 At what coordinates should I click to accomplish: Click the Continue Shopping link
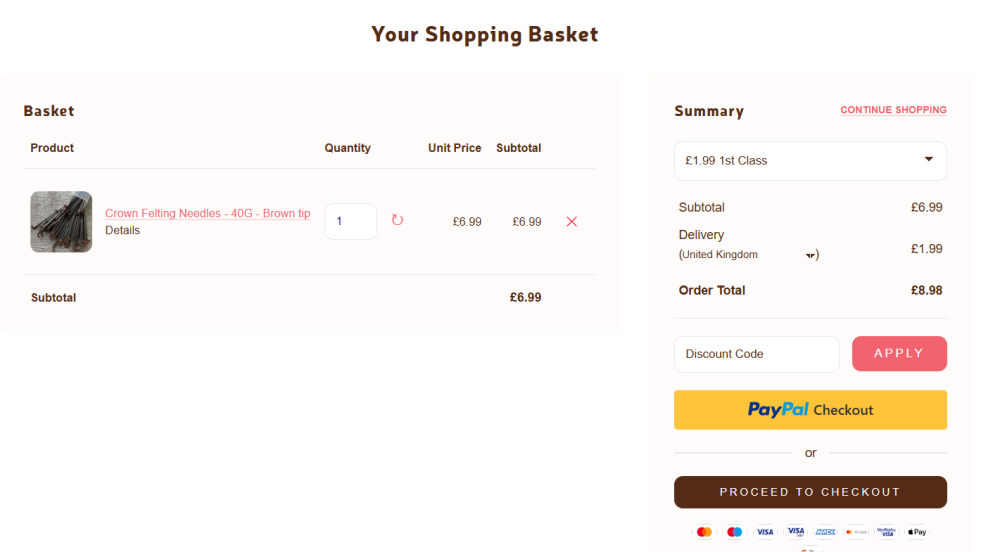click(893, 110)
